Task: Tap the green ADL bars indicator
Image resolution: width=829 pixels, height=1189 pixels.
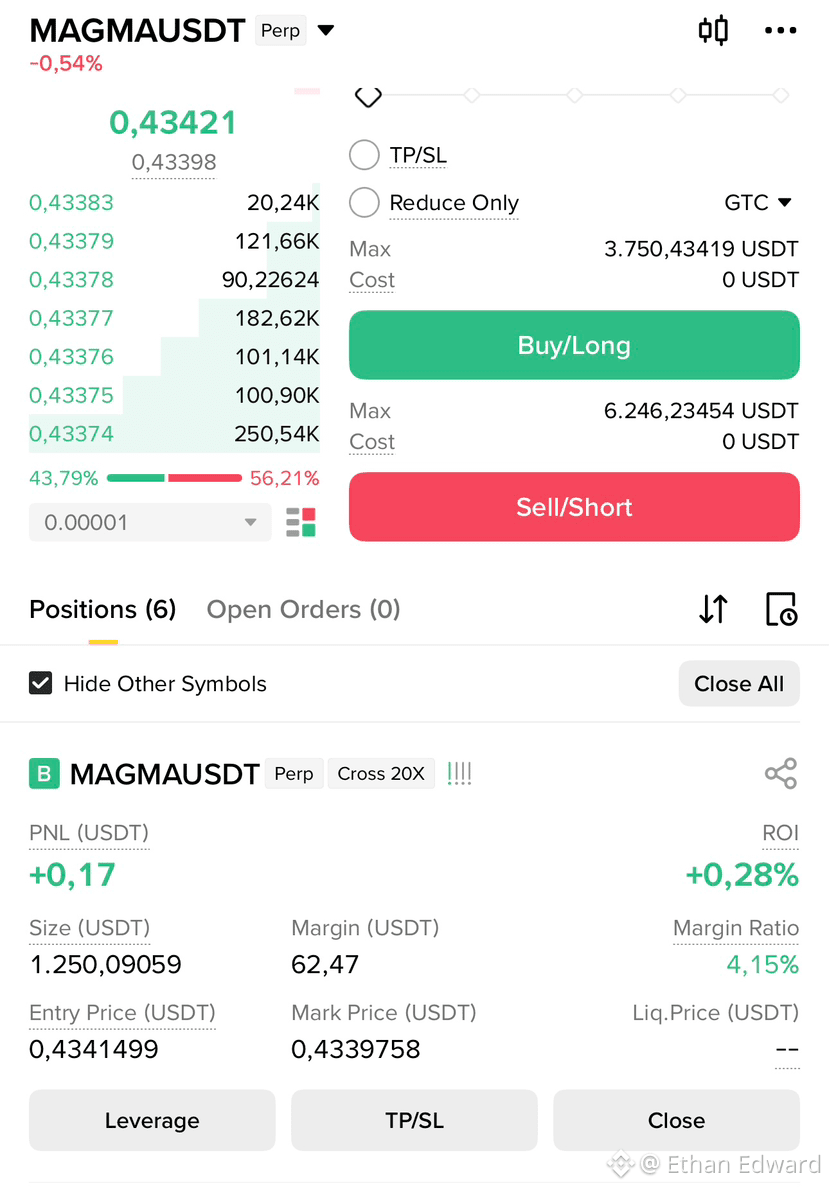Action: coord(459,773)
